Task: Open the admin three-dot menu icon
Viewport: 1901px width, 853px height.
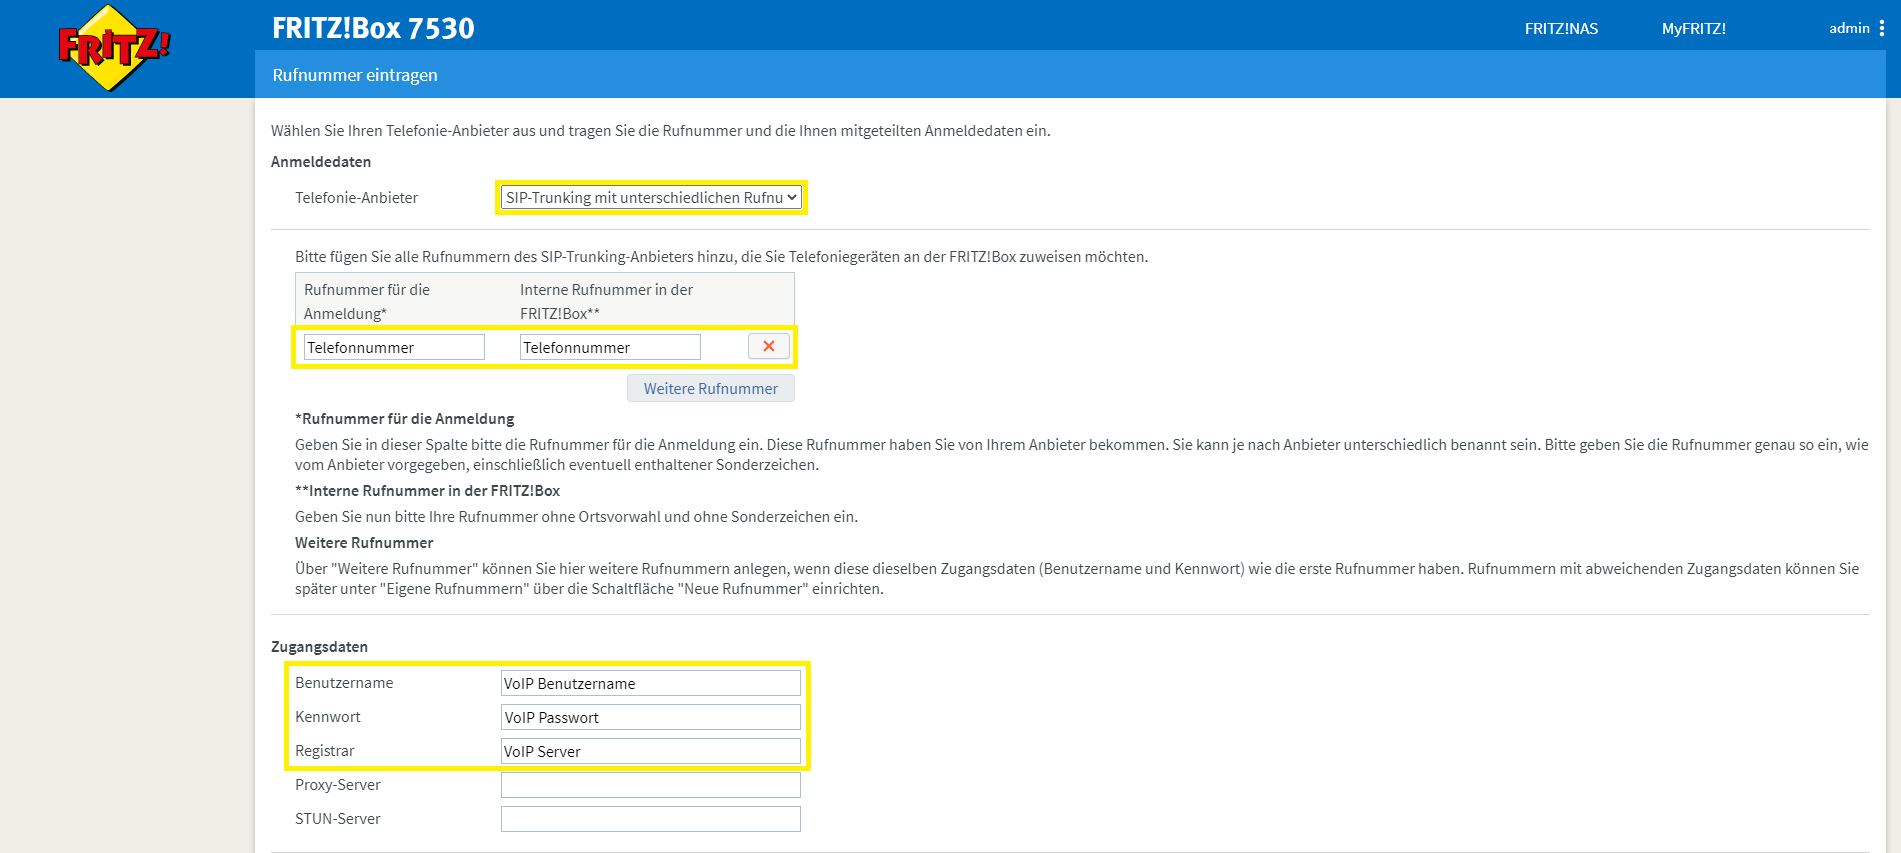Action: coord(1882,28)
